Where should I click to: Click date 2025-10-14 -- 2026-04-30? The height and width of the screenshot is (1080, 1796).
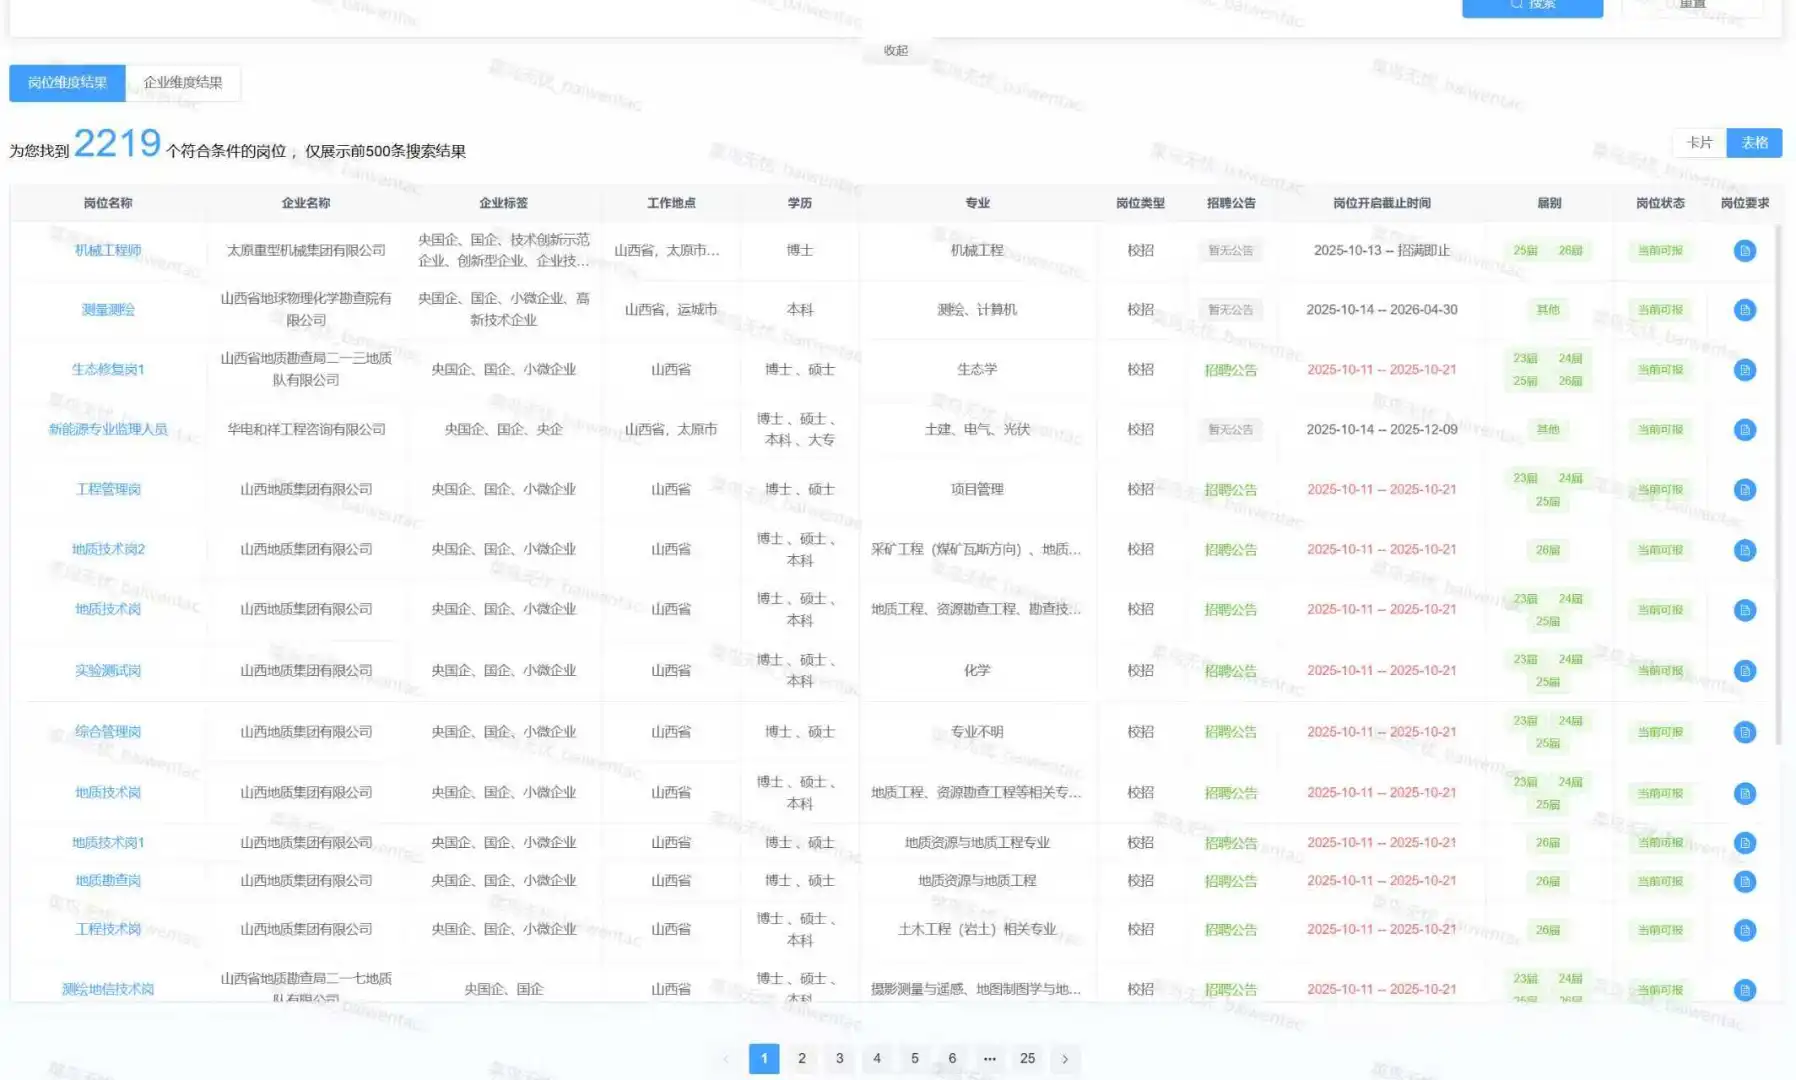[1382, 310]
